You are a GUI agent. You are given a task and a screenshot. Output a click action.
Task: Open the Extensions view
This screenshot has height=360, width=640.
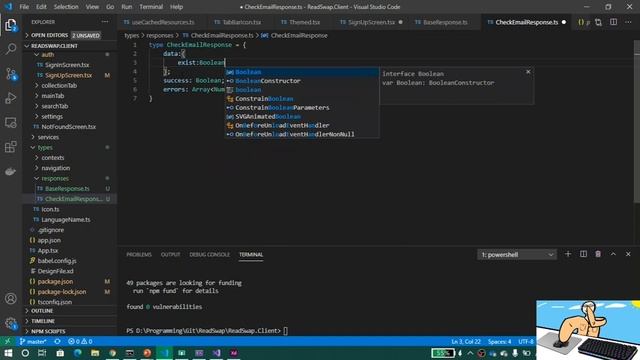tap(11, 147)
